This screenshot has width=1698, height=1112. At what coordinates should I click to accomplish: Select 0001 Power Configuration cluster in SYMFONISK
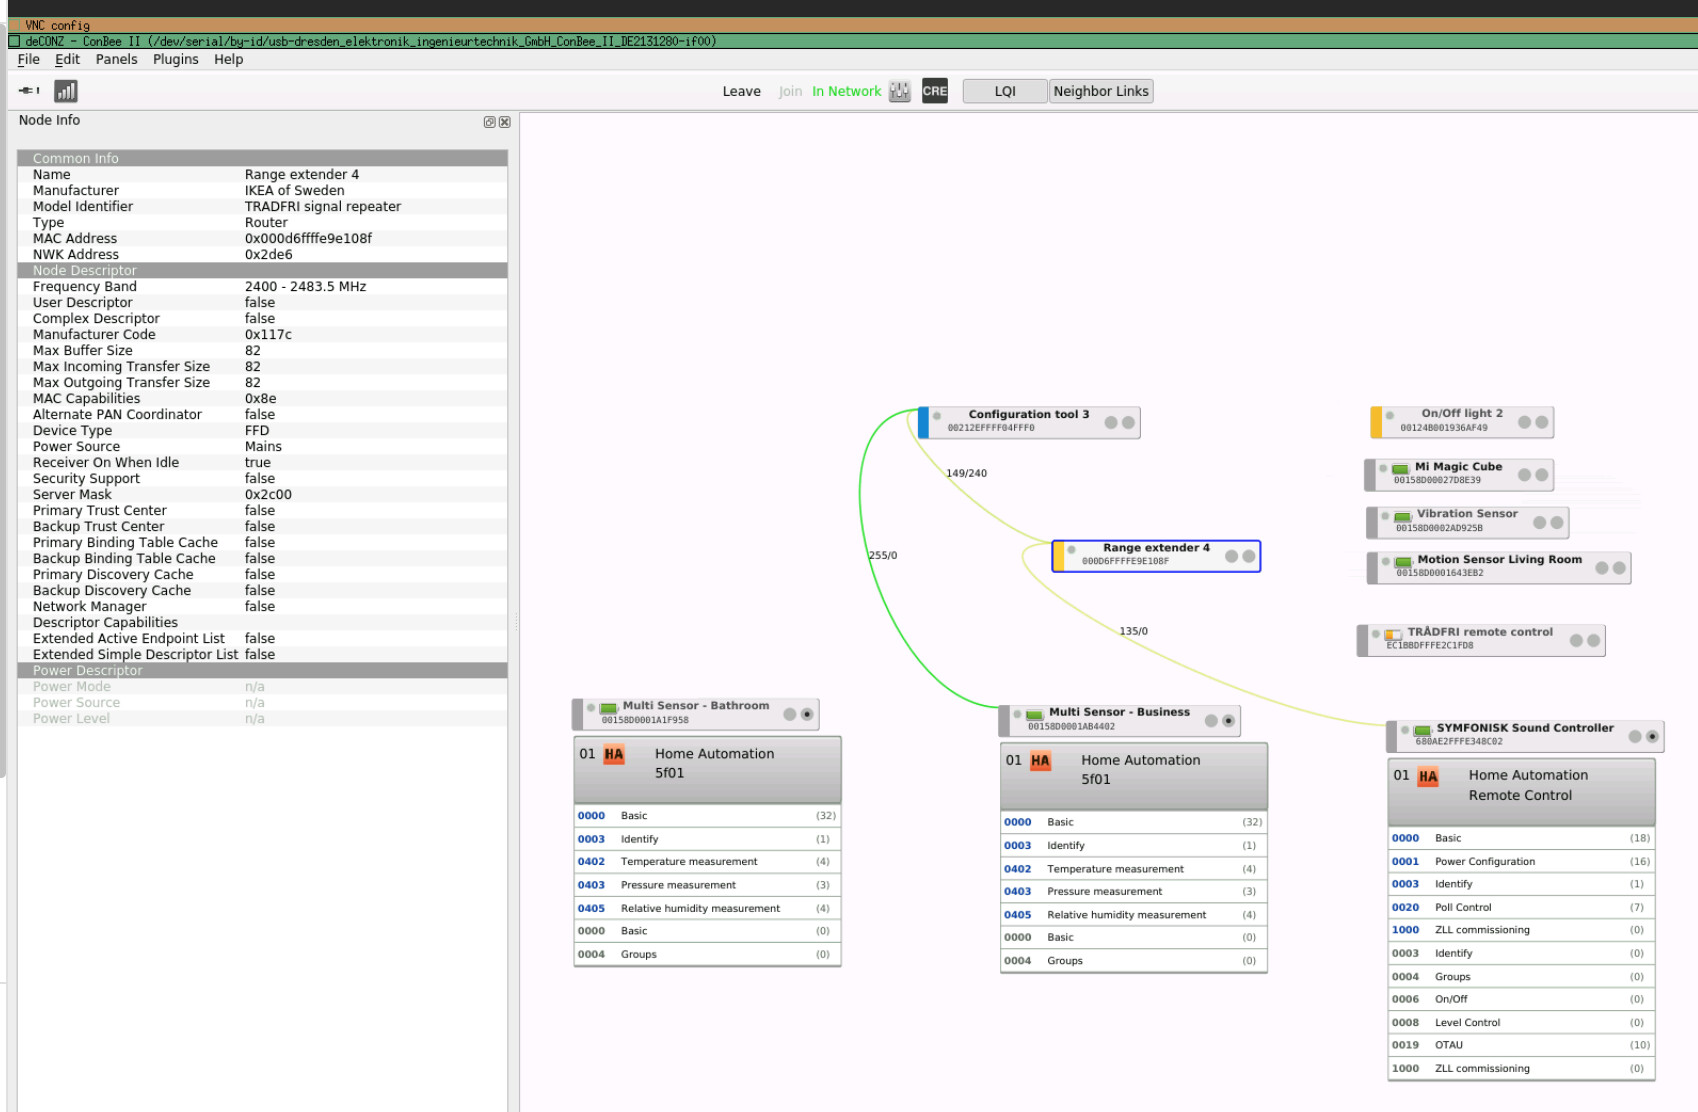tap(1521, 861)
